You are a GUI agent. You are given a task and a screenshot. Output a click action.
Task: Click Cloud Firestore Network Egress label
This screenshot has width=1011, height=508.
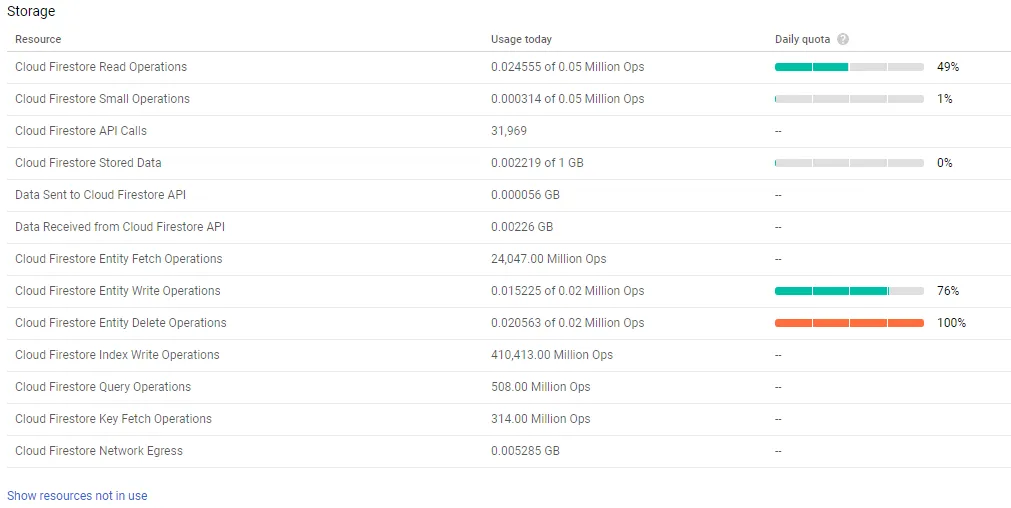(x=99, y=451)
